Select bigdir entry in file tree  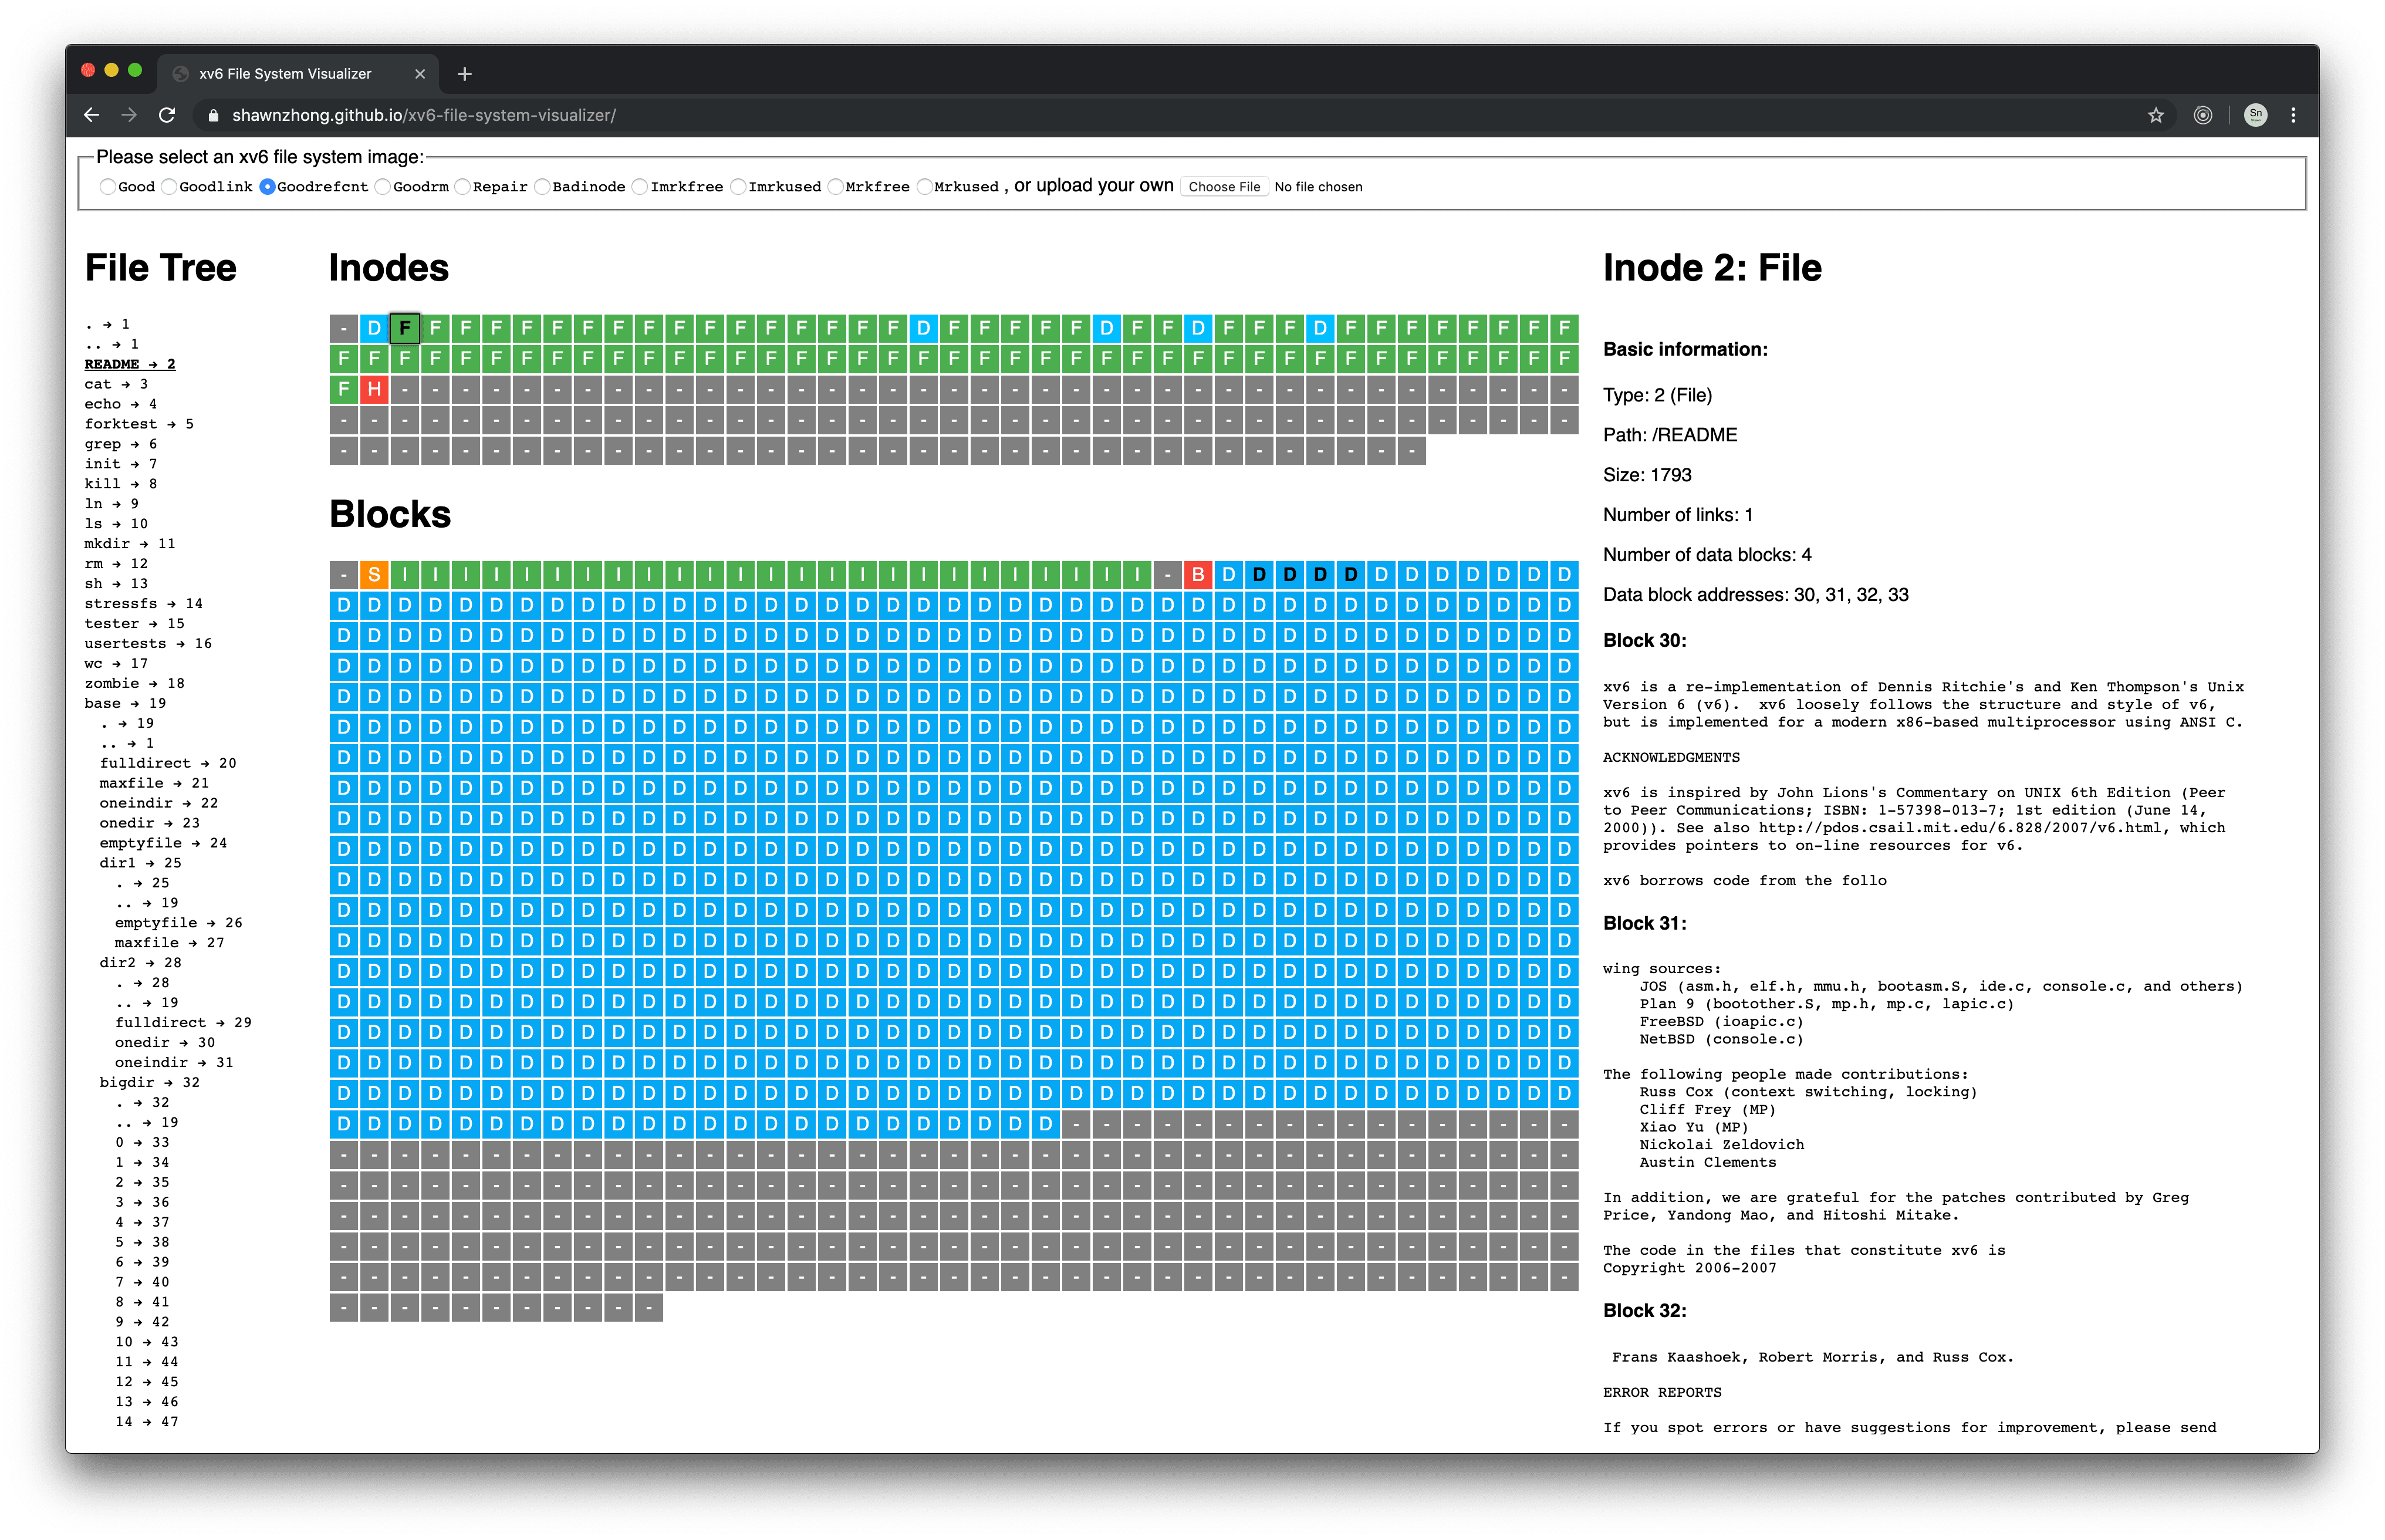tap(127, 1082)
